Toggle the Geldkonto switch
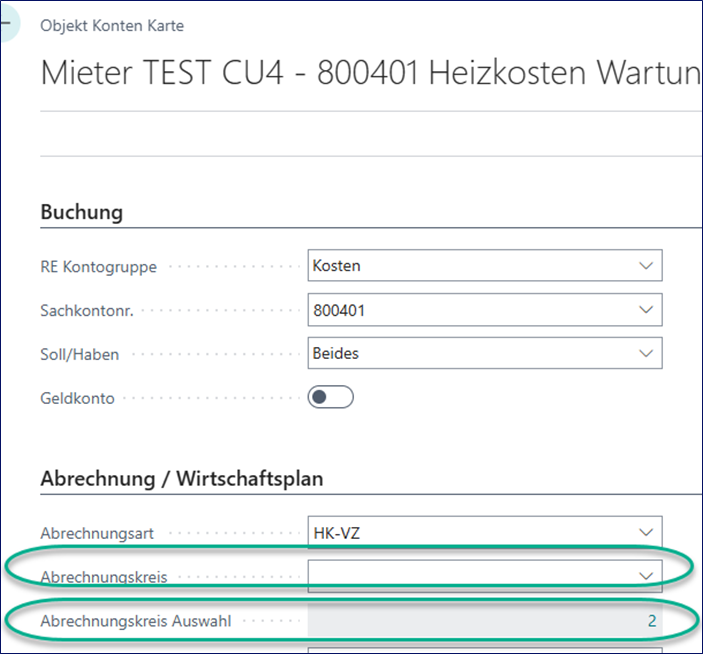The width and height of the screenshot is (703, 654). 331,398
